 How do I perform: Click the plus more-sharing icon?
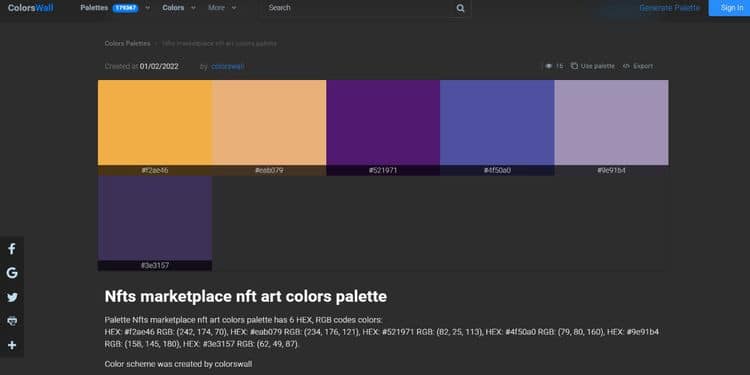(x=12, y=345)
